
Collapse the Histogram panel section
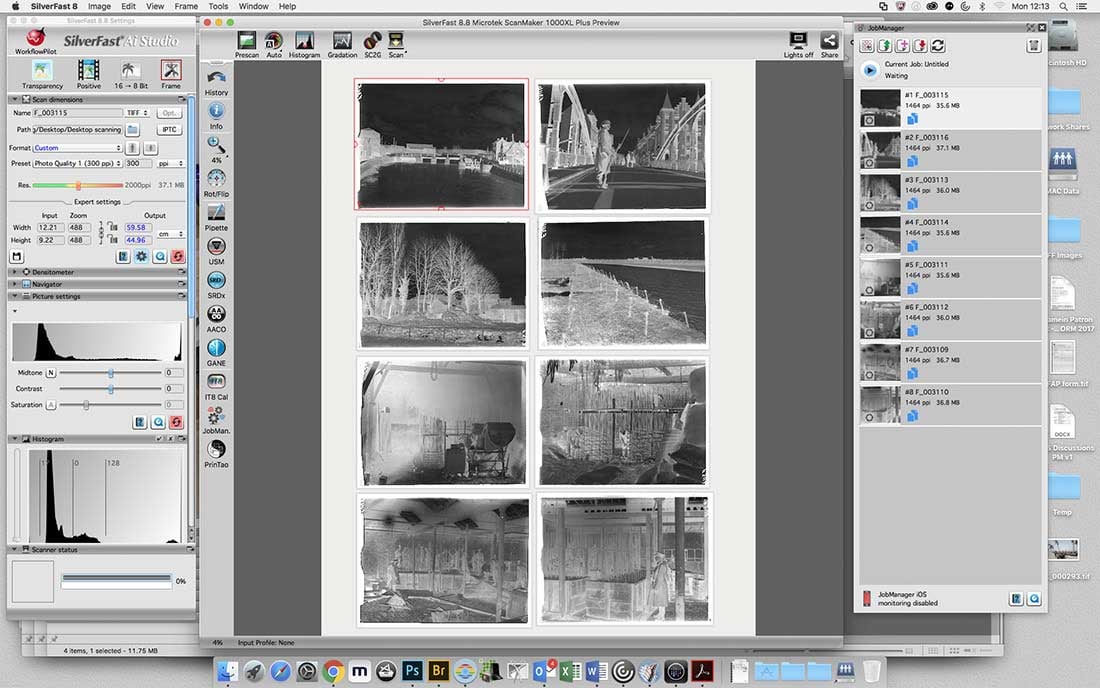(x=15, y=439)
